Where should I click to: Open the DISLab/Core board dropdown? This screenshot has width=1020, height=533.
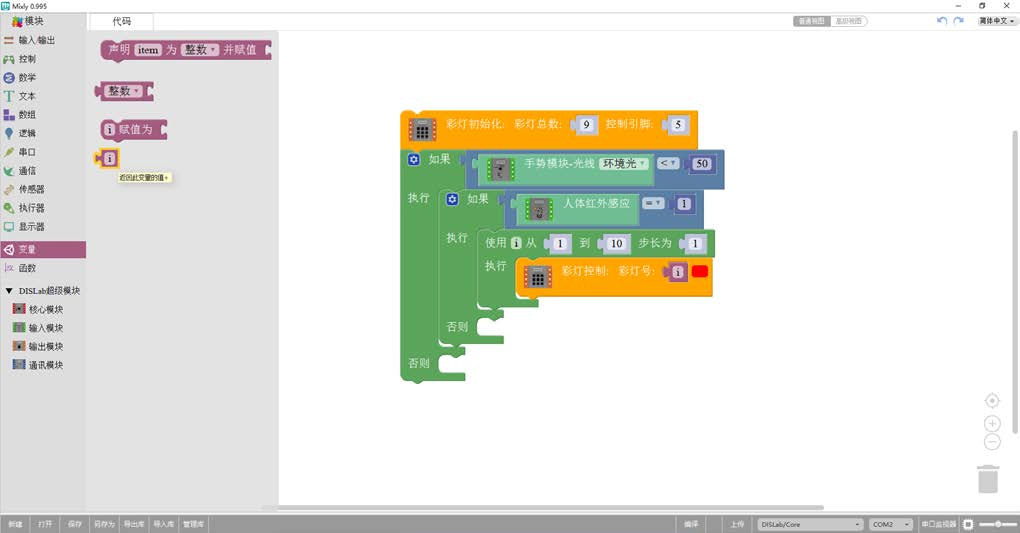(810, 524)
